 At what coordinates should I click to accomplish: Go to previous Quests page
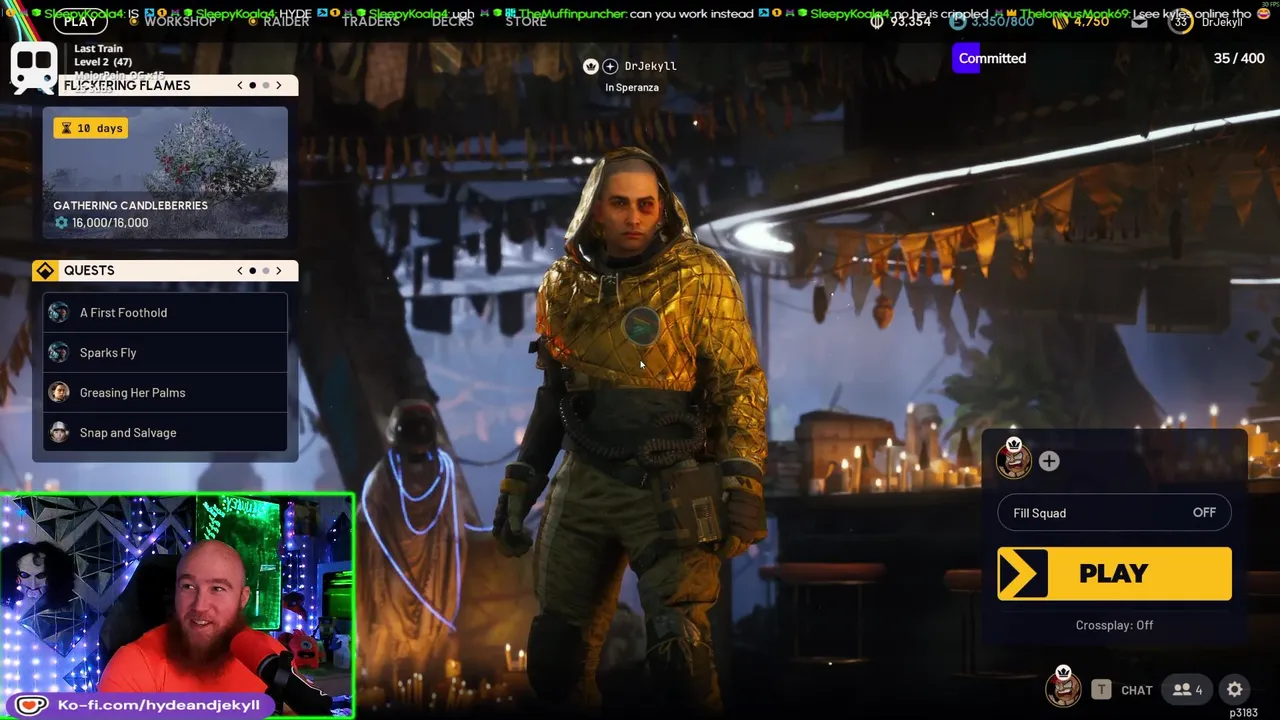[x=240, y=270]
